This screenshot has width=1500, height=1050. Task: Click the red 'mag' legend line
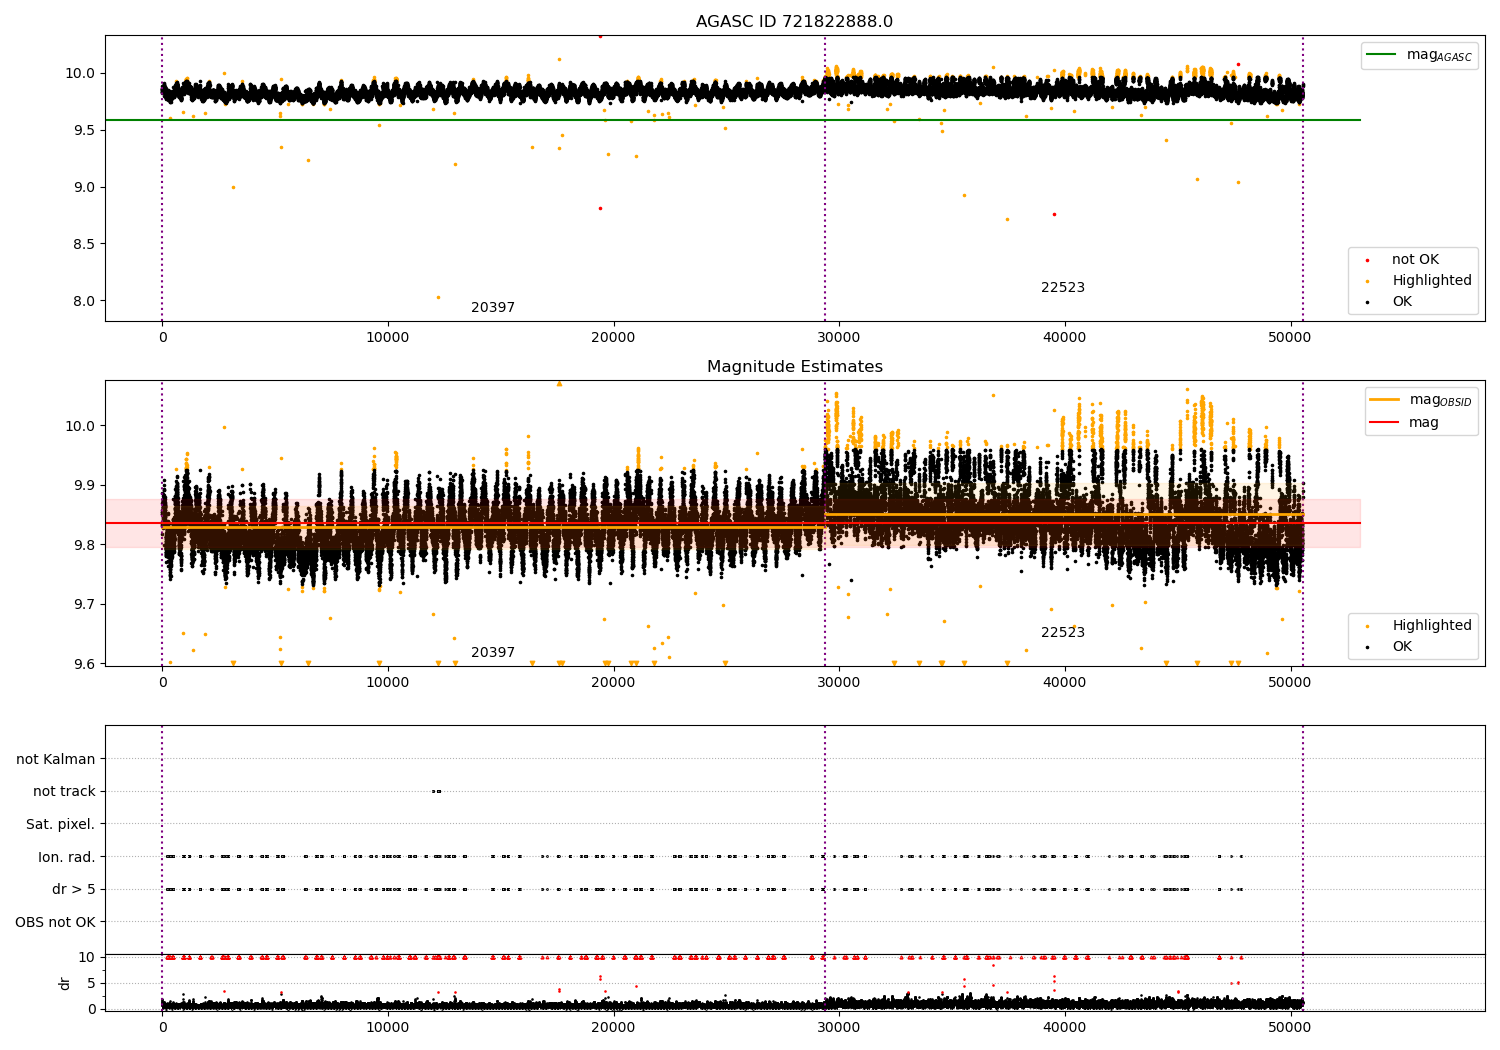(1385, 423)
